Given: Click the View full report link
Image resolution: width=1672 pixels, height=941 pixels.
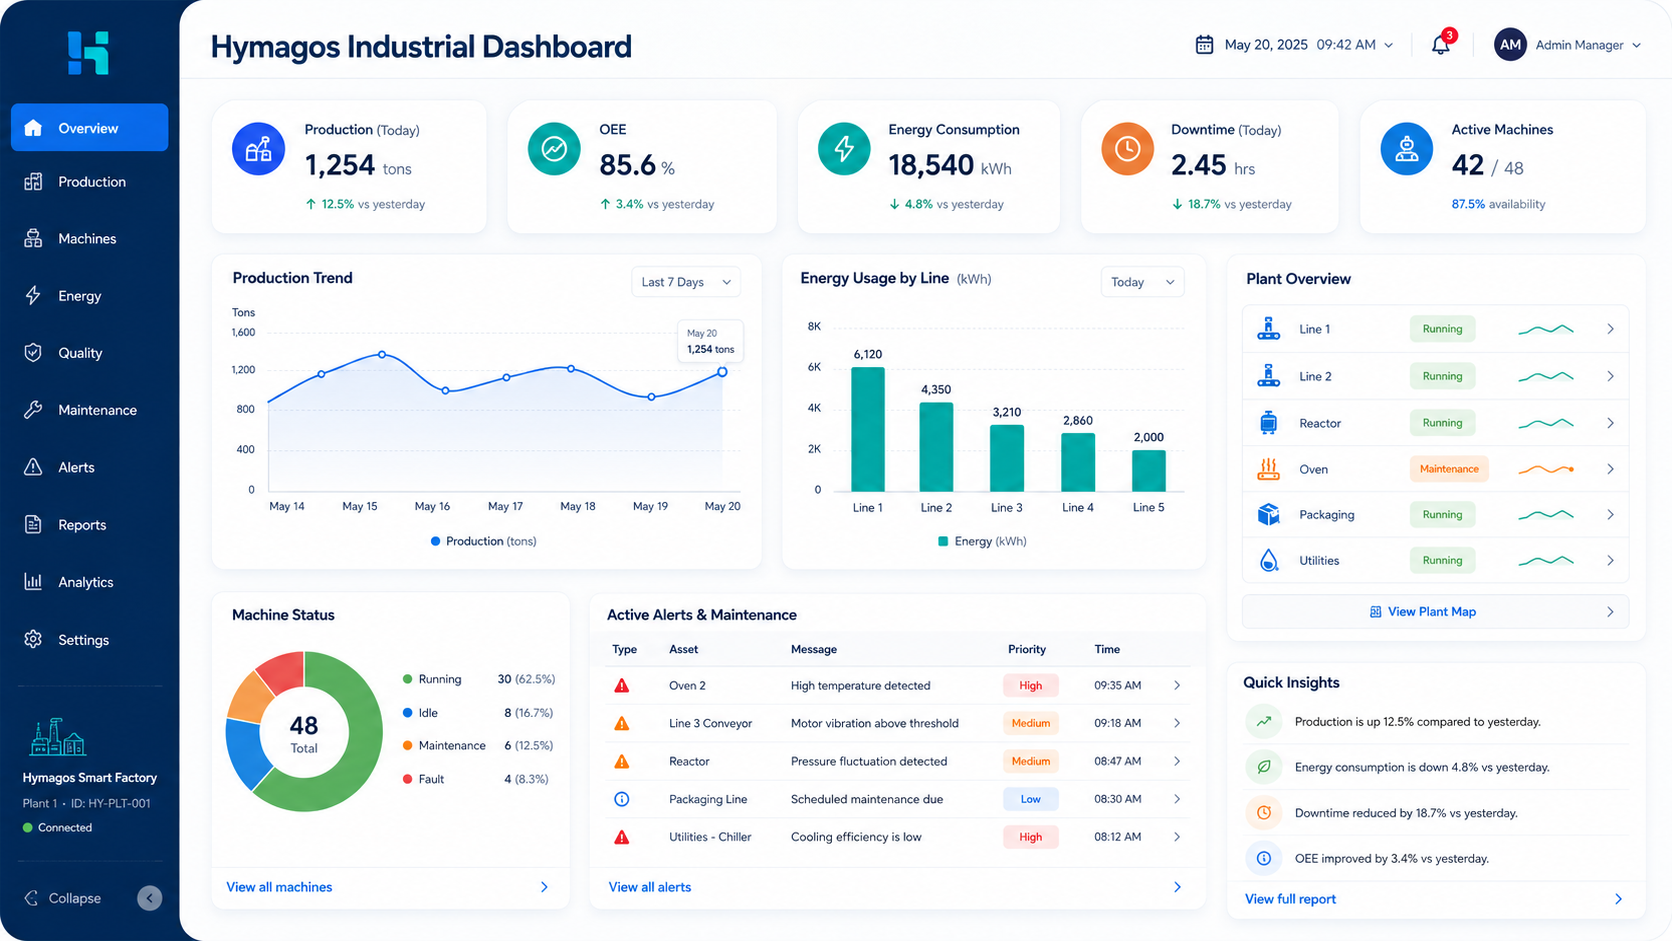Looking at the screenshot, I should click(1290, 899).
